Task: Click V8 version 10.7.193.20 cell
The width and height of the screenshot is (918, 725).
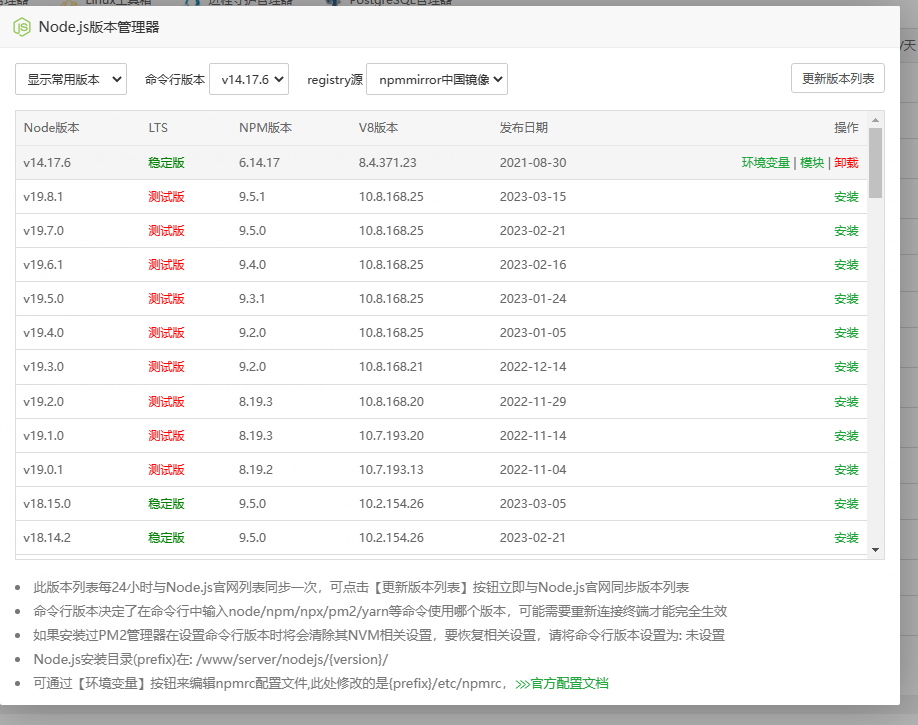Action: pos(391,436)
